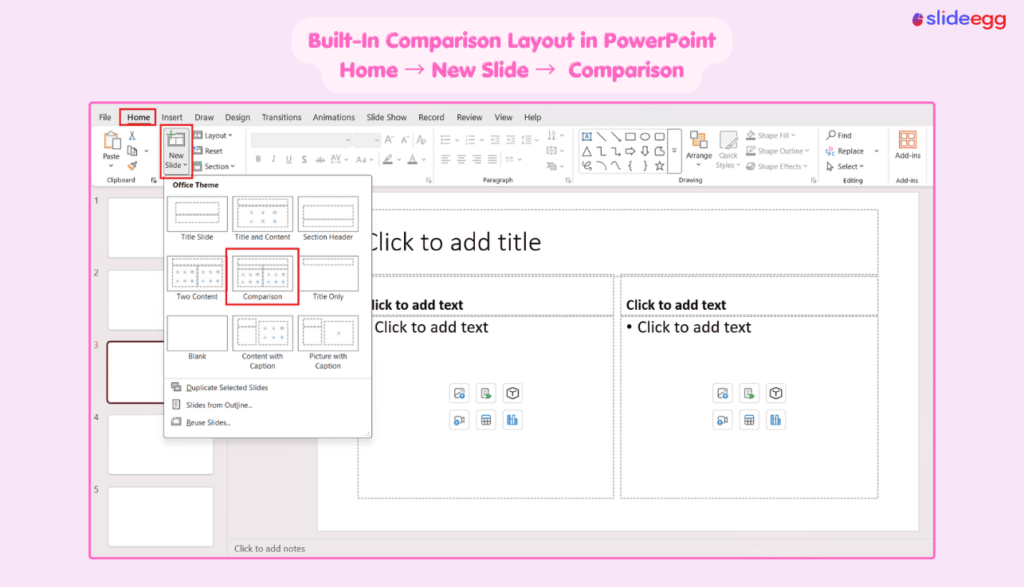Switch to the Slide Show tab
The height and width of the screenshot is (587, 1024).
click(x=387, y=118)
